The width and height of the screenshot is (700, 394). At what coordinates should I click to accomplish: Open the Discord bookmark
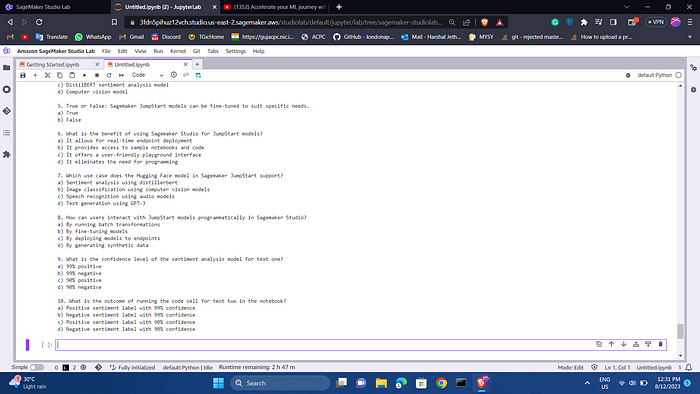tap(166, 37)
